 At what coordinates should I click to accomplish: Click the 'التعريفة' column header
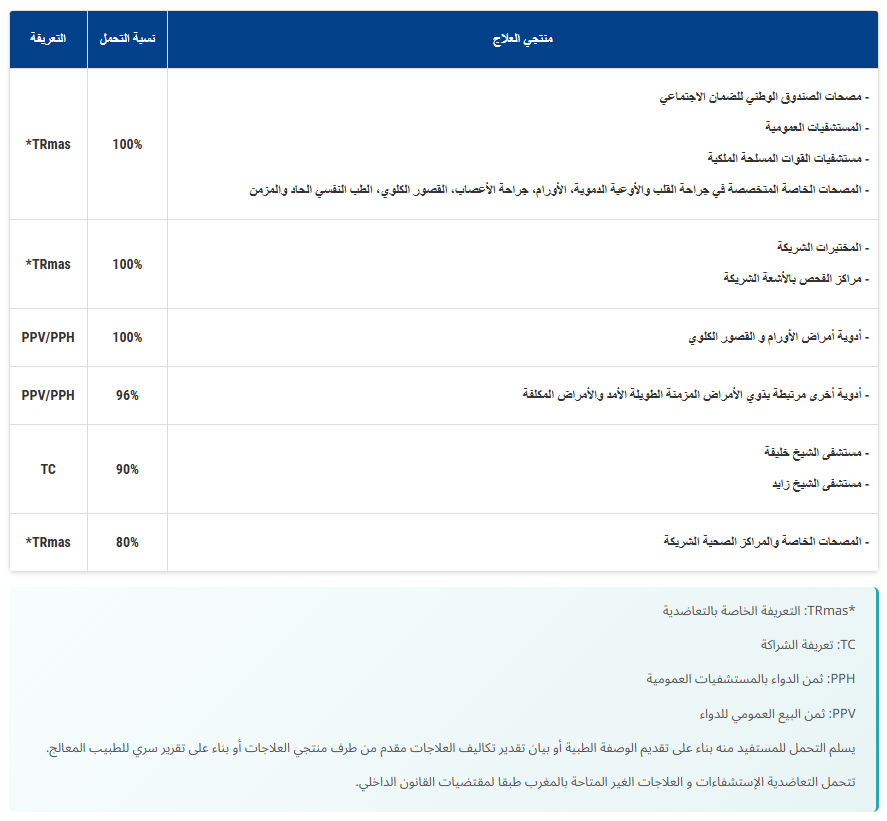tap(48, 39)
